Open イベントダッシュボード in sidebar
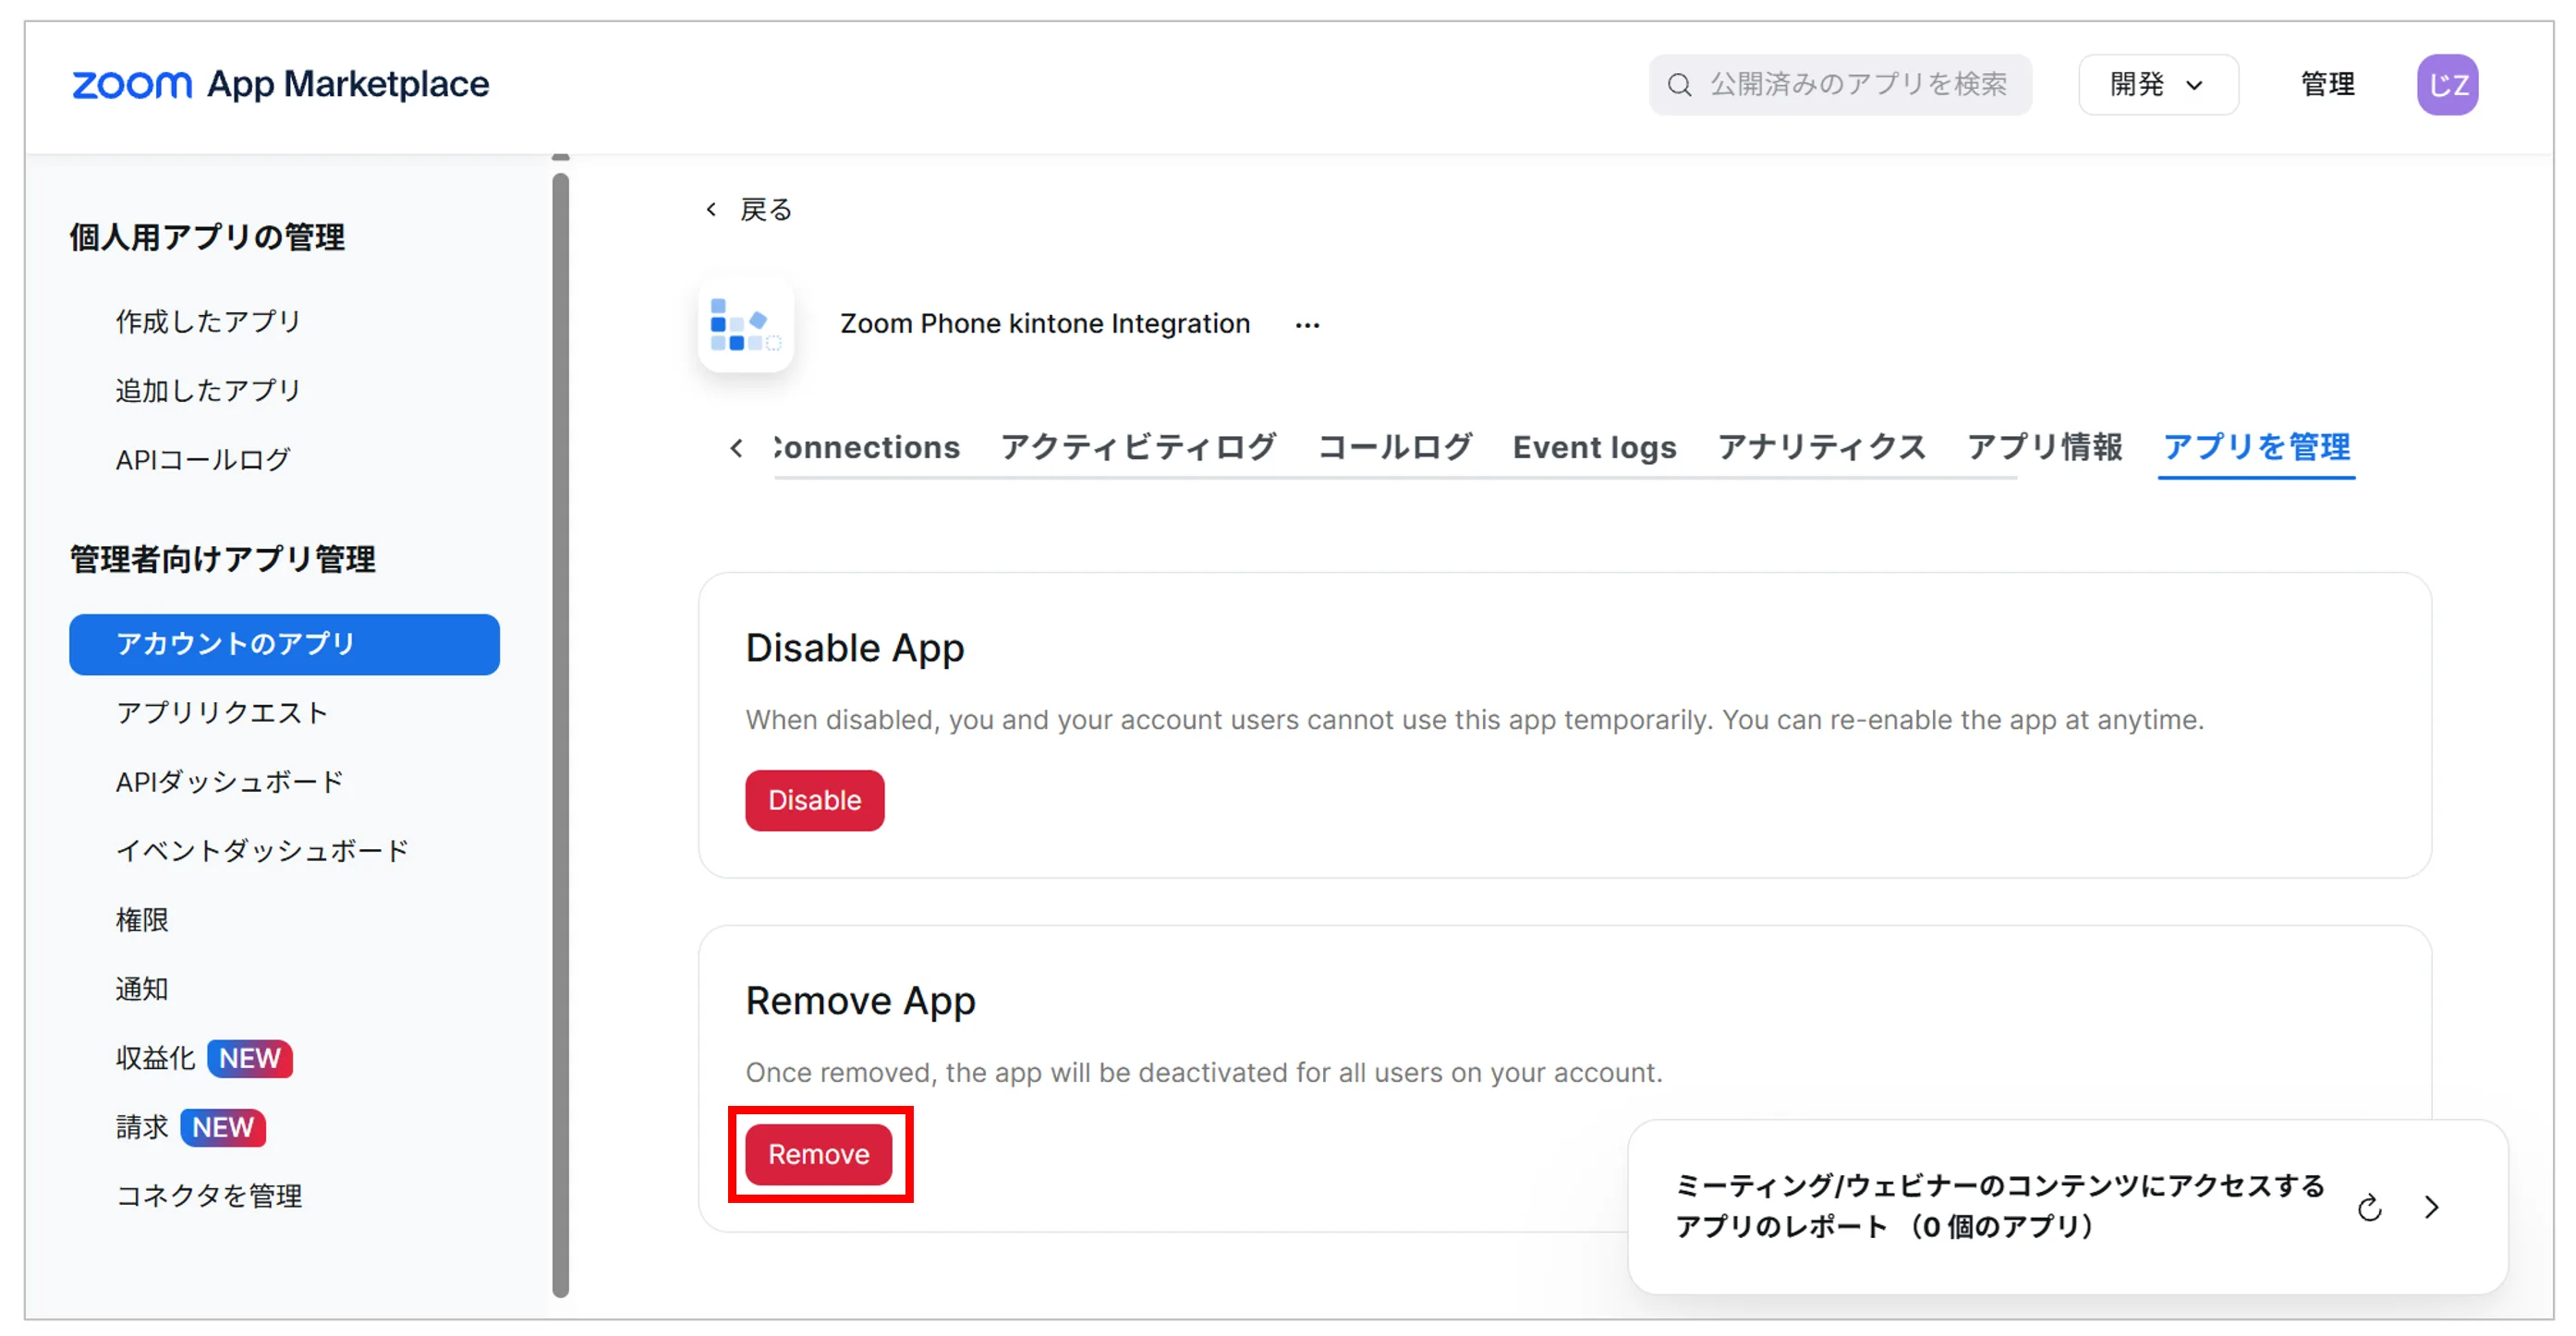This screenshot has height=1336, width=2576. (x=262, y=851)
